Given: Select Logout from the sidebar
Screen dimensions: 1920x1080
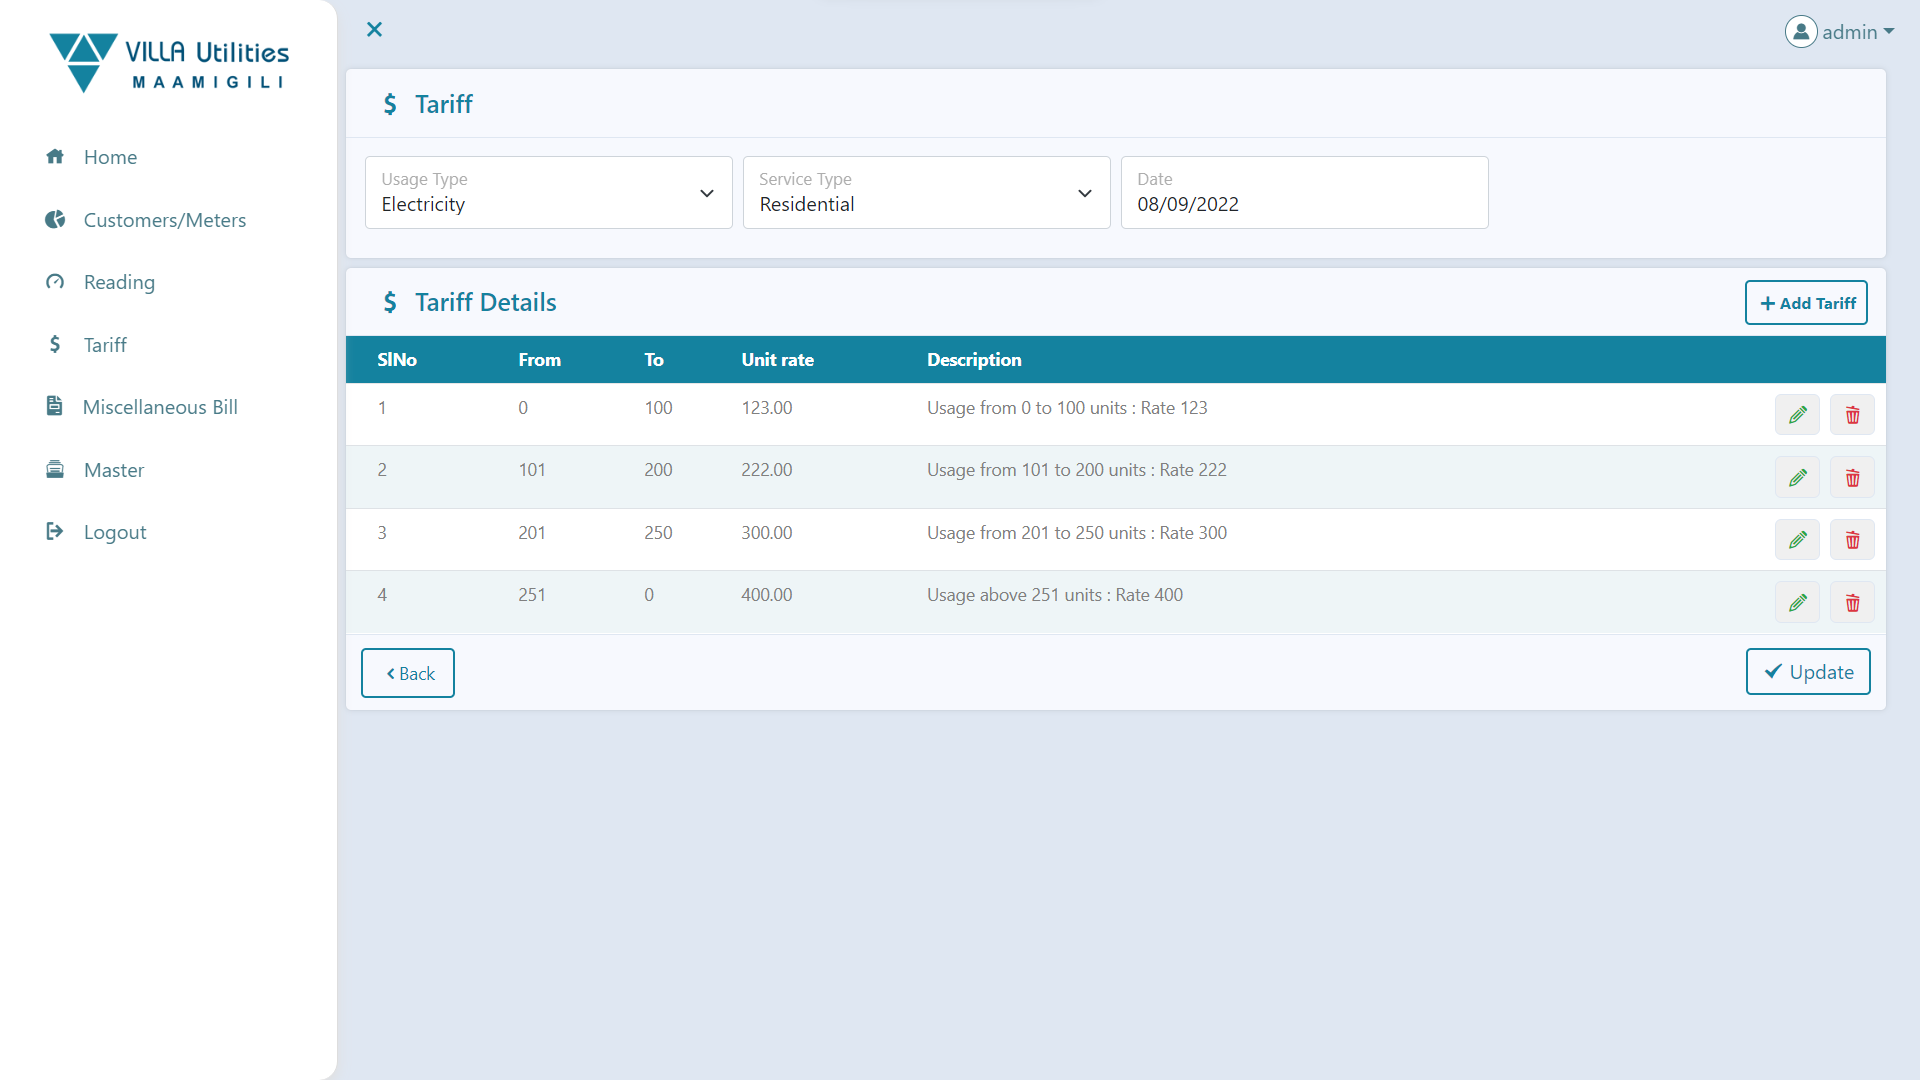Looking at the screenshot, I should click(x=115, y=532).
